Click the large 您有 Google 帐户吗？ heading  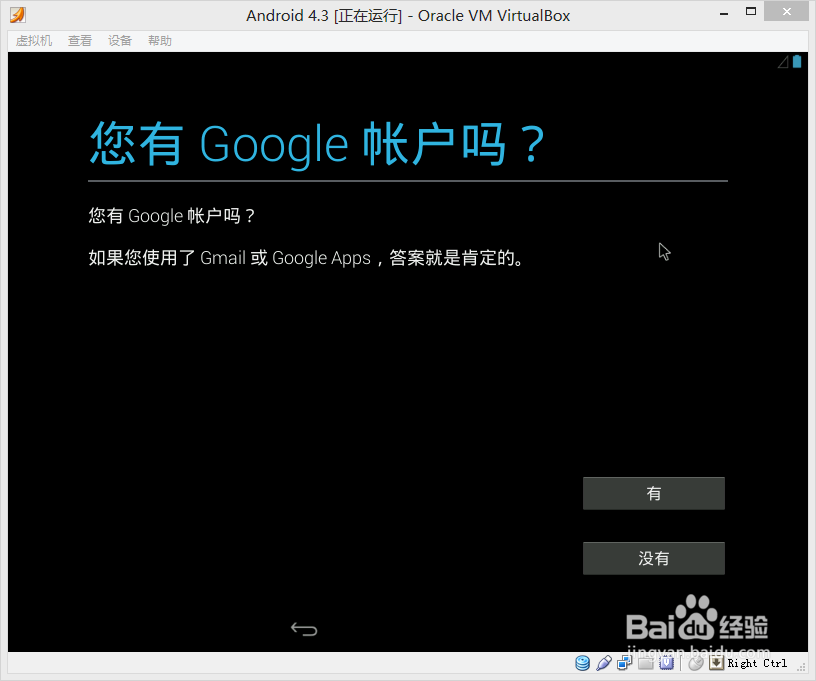pyautogui.click(x=317, y=144)
